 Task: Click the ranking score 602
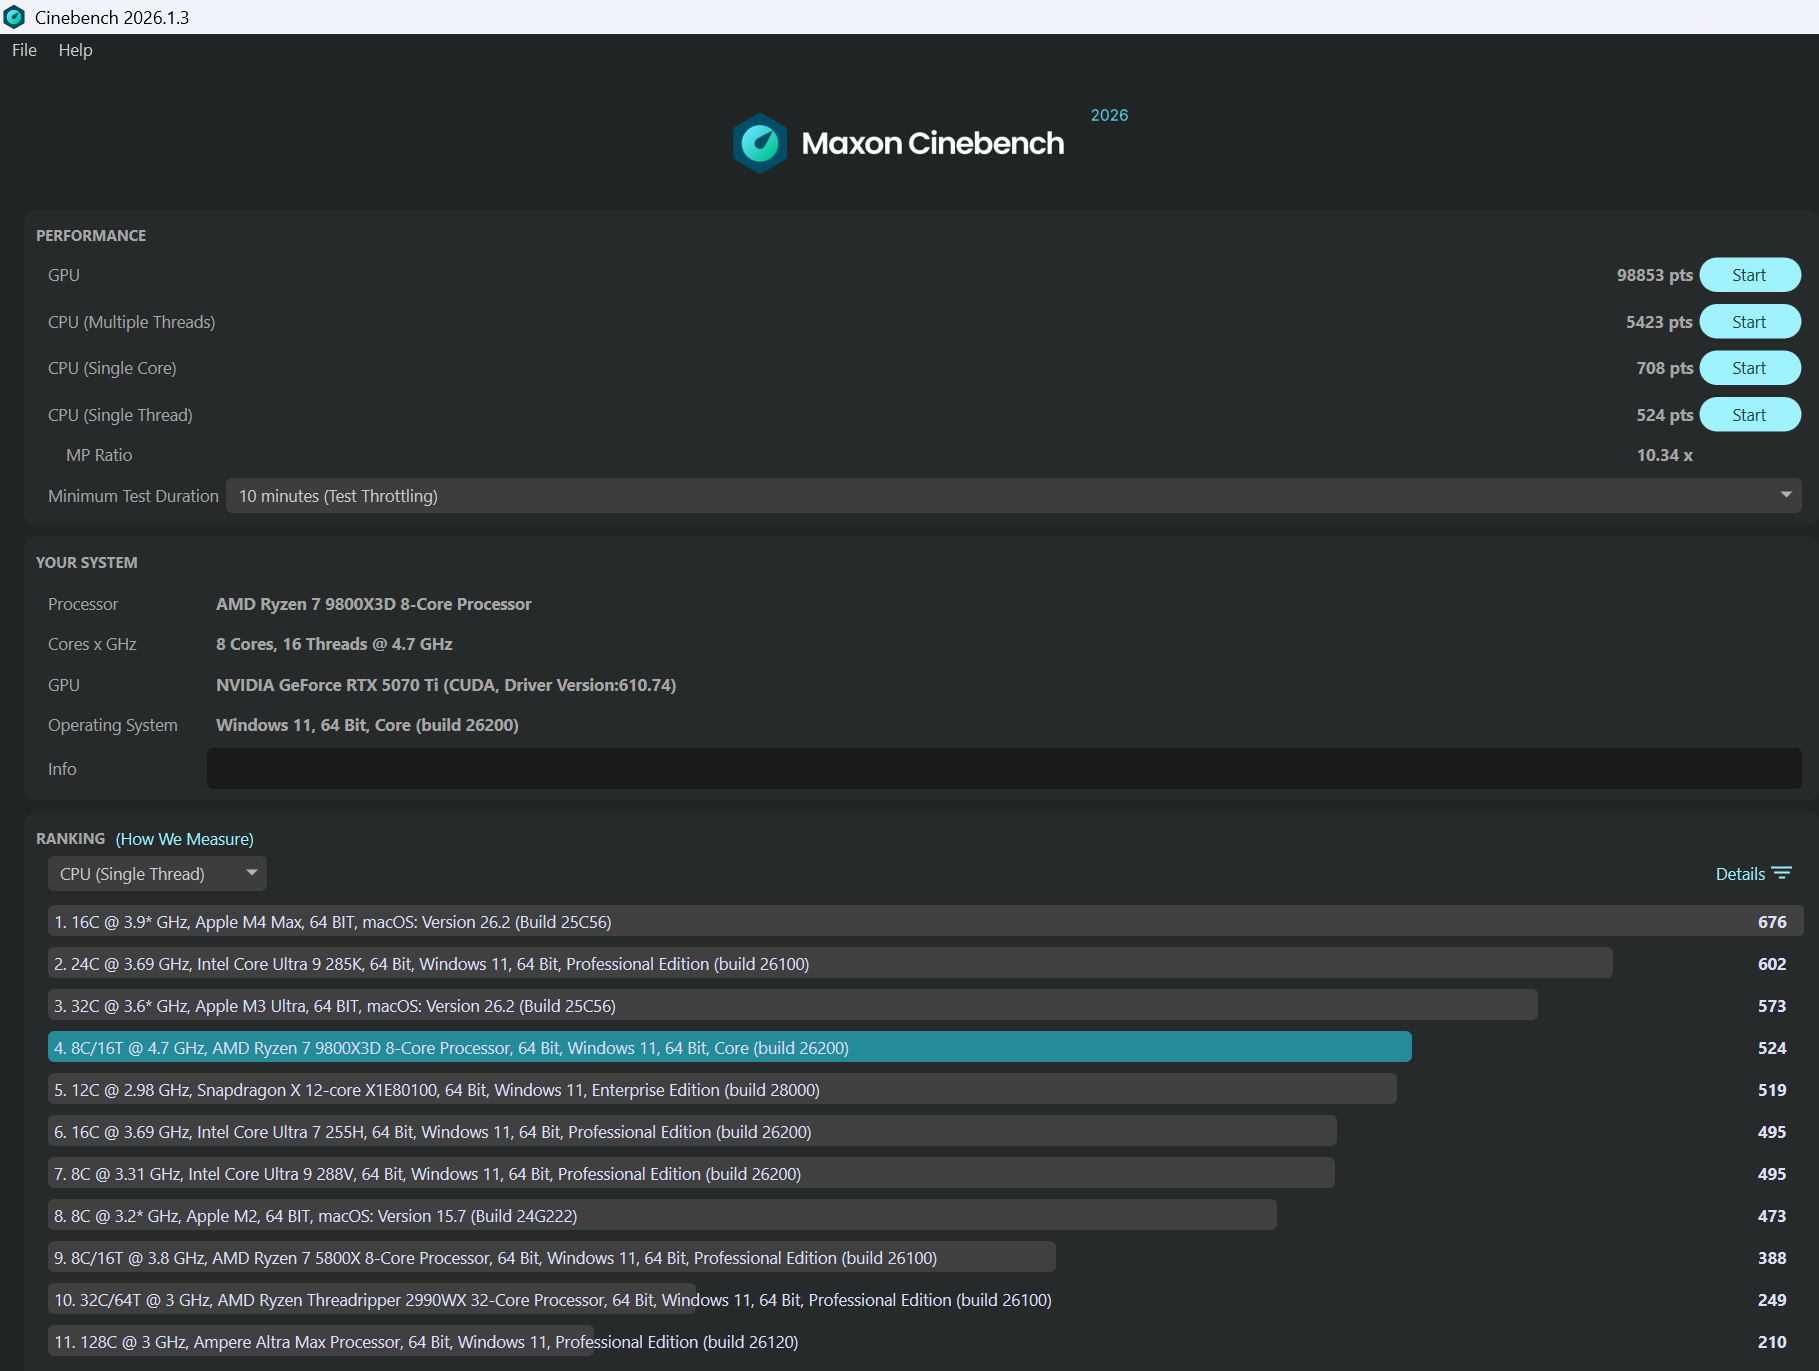tap(1772, 964)
